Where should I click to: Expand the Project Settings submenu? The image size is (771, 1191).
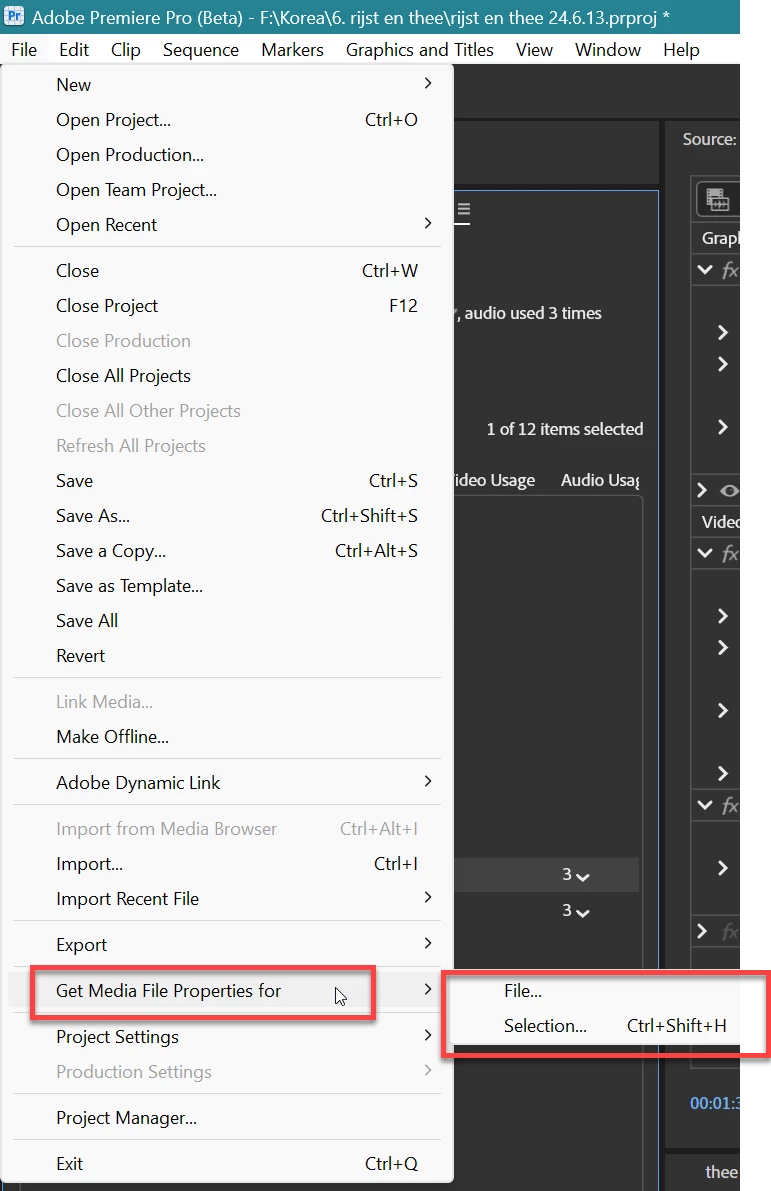[227, 1037]
